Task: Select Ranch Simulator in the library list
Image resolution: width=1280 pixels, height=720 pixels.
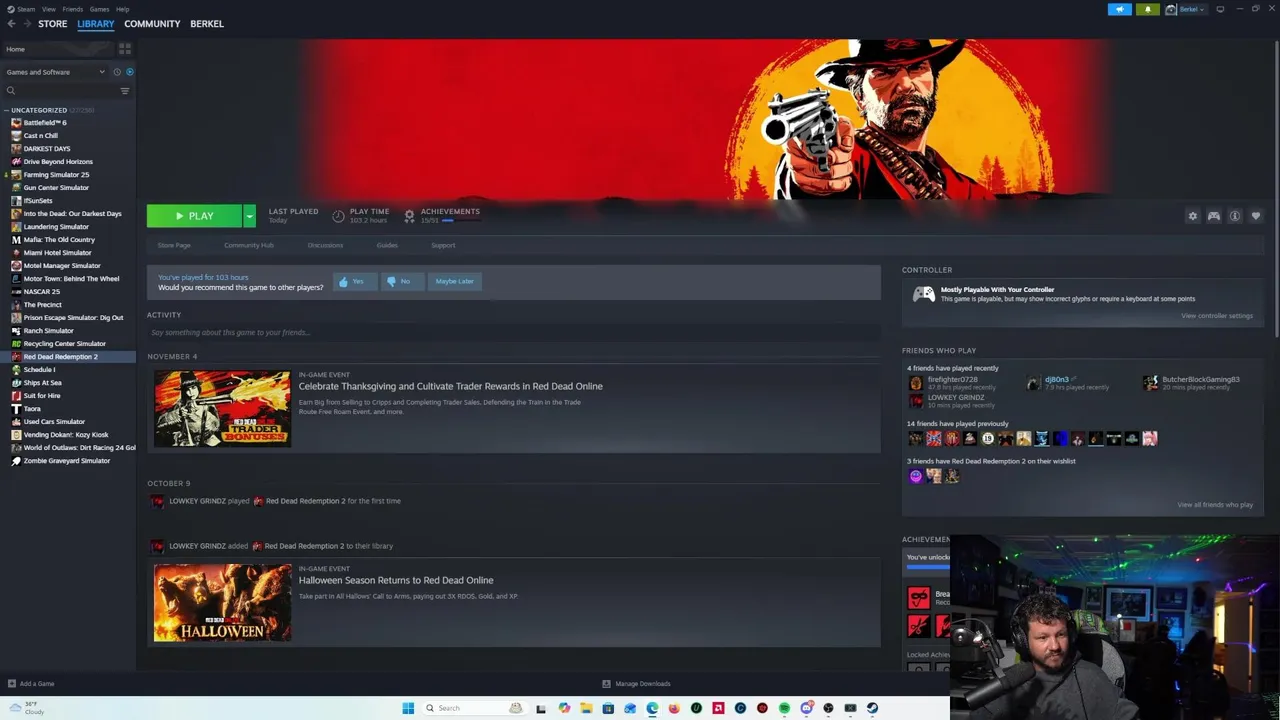Action: 48,331
